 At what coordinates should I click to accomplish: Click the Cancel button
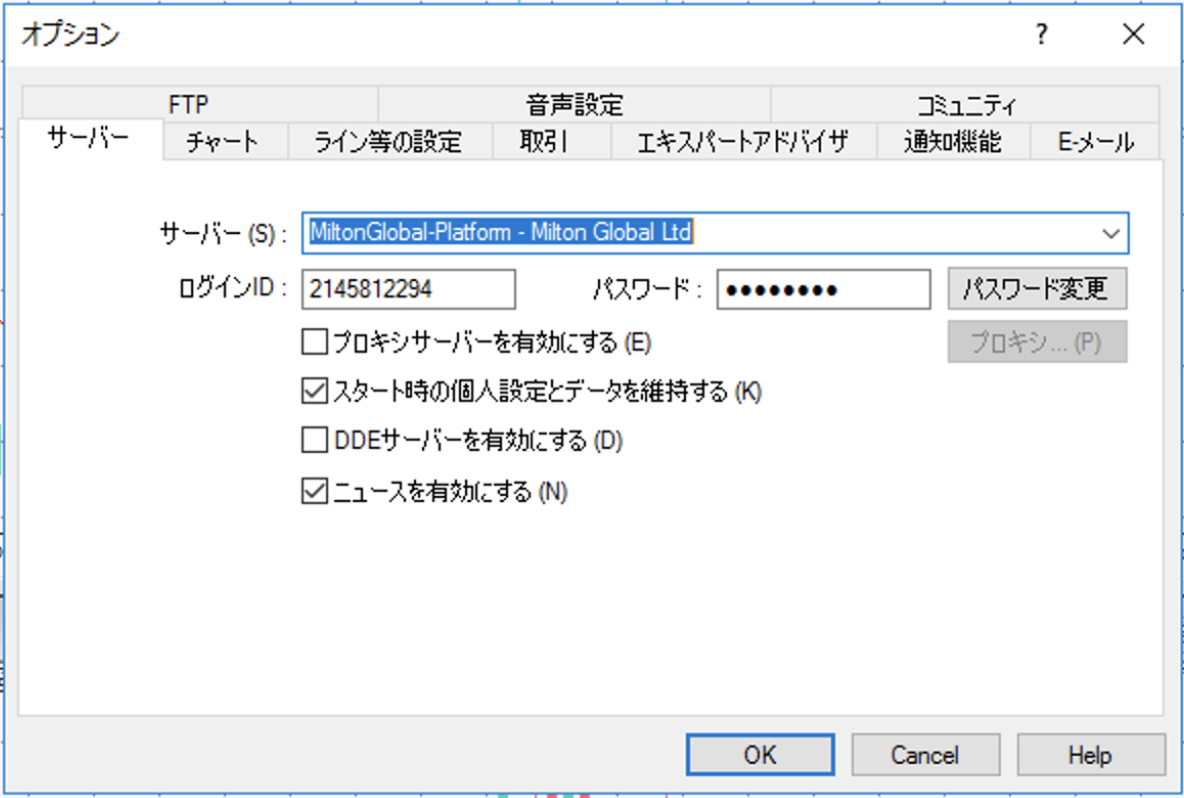(926, 754)
